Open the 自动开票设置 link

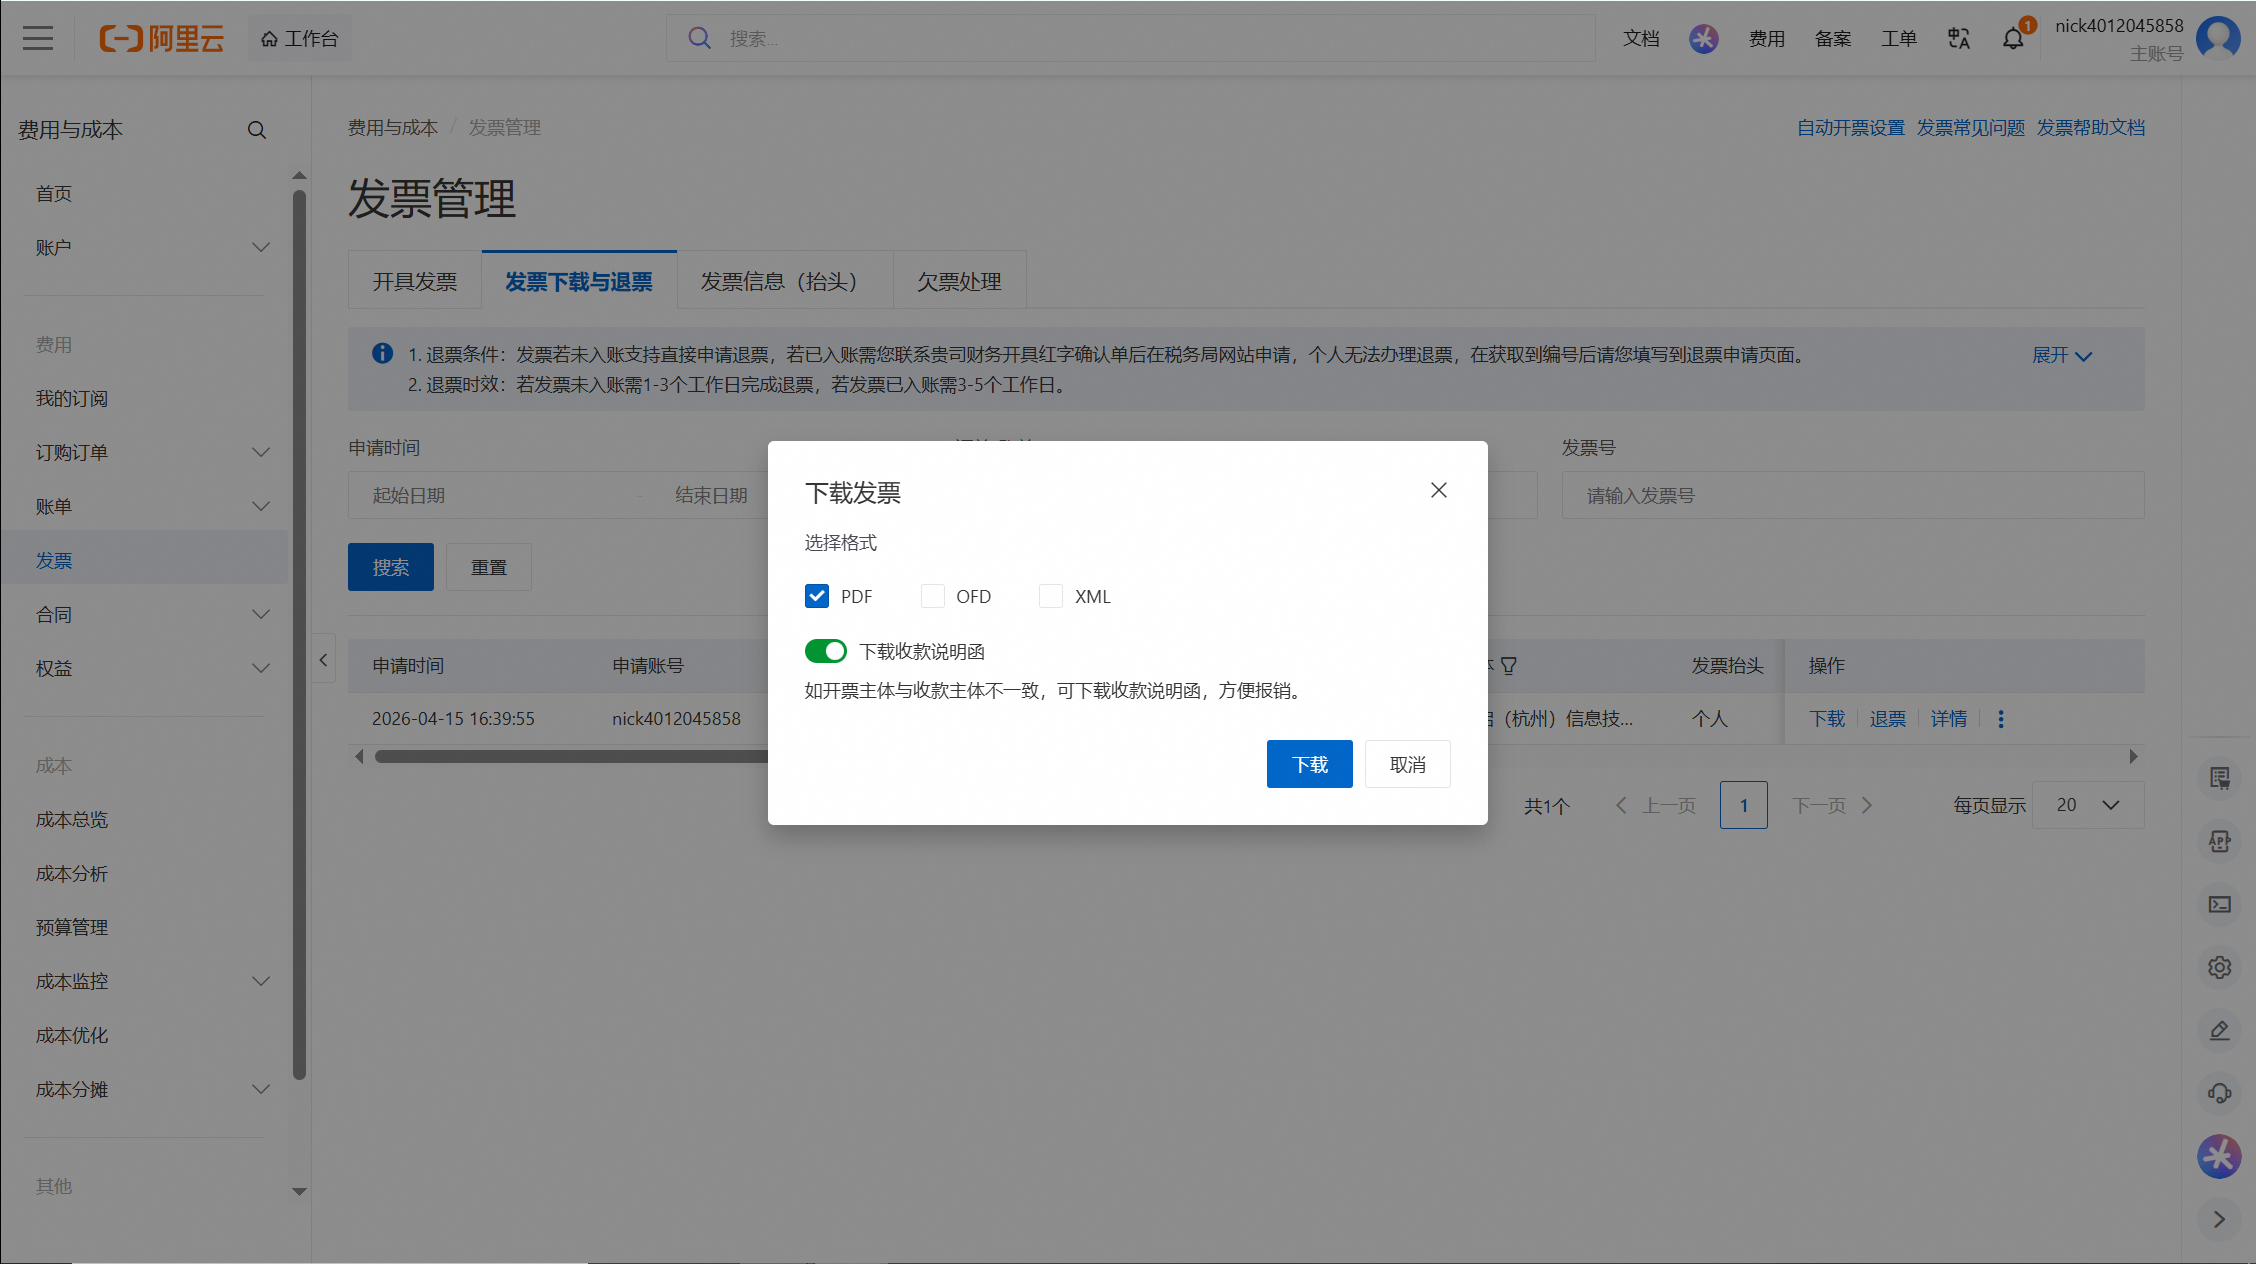tap(1851, 128)
